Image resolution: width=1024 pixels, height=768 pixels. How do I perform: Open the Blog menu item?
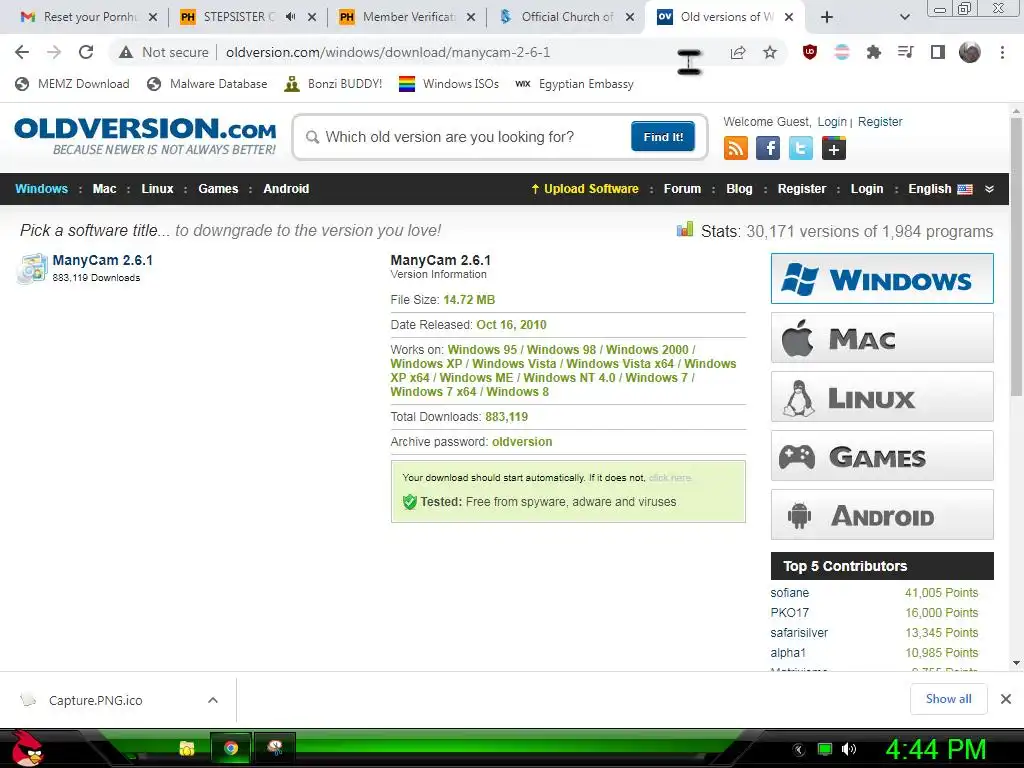point(739,189)
